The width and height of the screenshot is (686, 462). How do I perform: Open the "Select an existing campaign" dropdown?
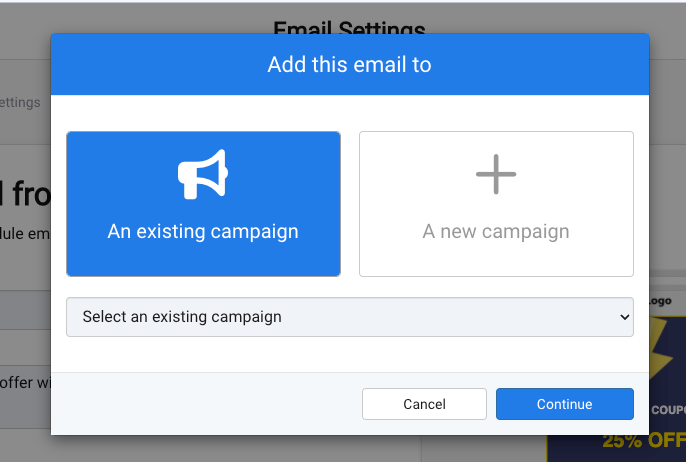coord(349,317)
